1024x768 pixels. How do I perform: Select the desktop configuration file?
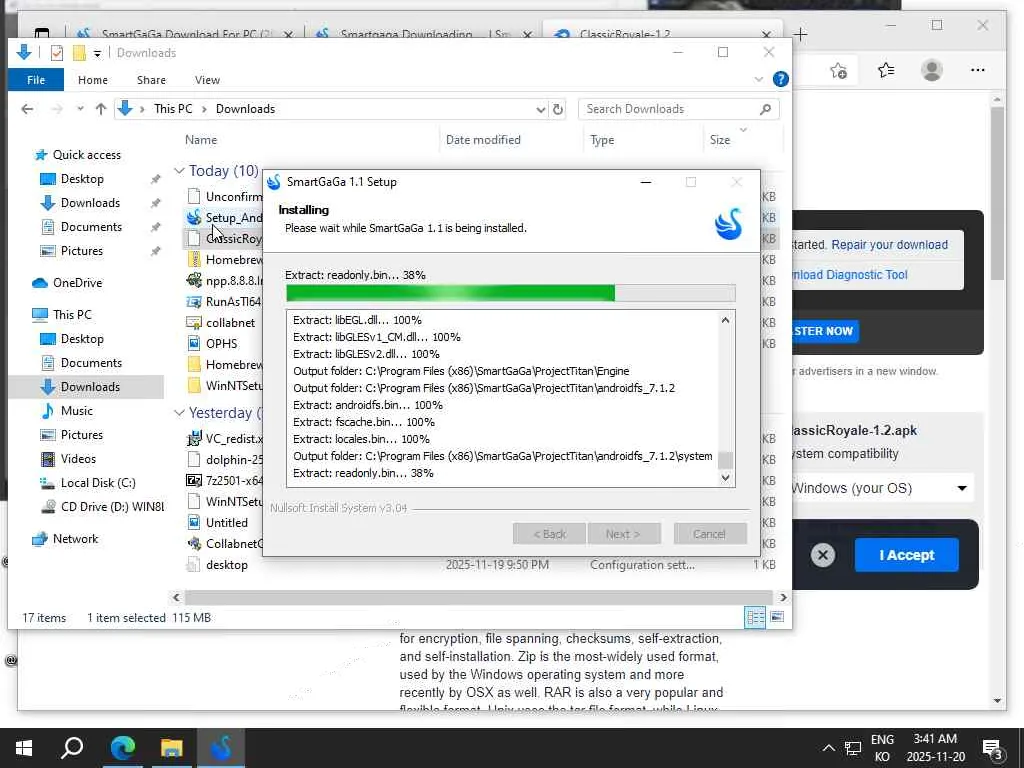coord(226,565)
